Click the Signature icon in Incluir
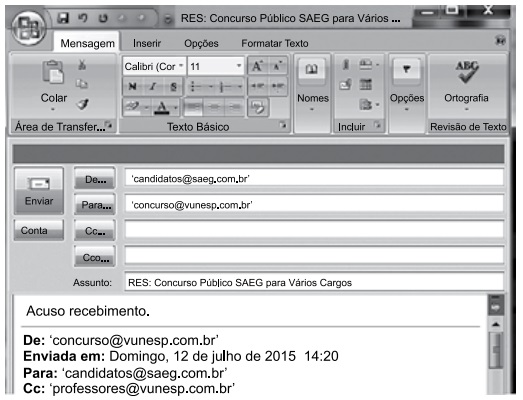Image resolution: width=523 pixels, height=400 pixels. click(x=366, y=104)
